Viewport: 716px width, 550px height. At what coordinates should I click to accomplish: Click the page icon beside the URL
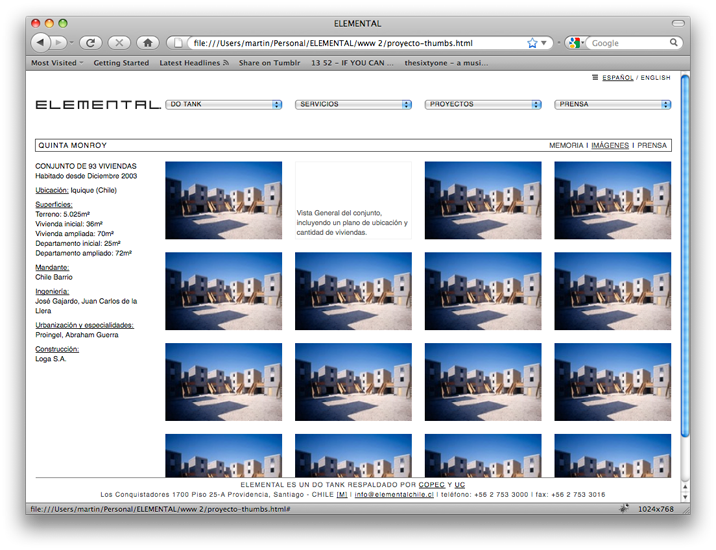178,43
